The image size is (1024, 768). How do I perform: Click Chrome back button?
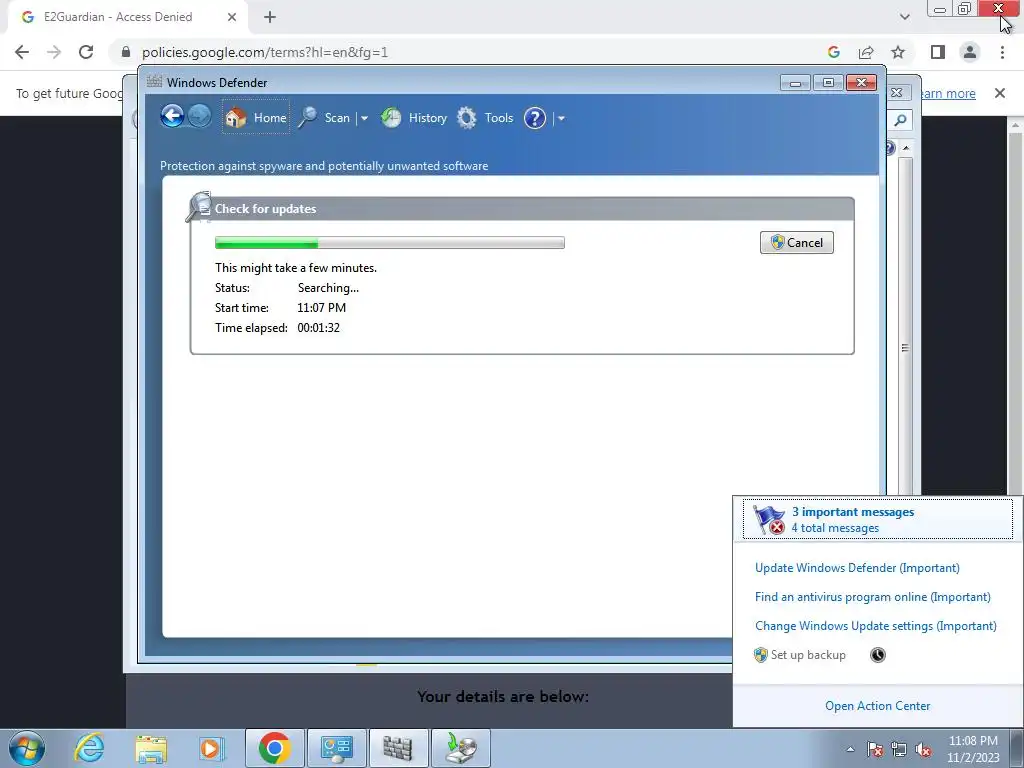pos(22,52)
